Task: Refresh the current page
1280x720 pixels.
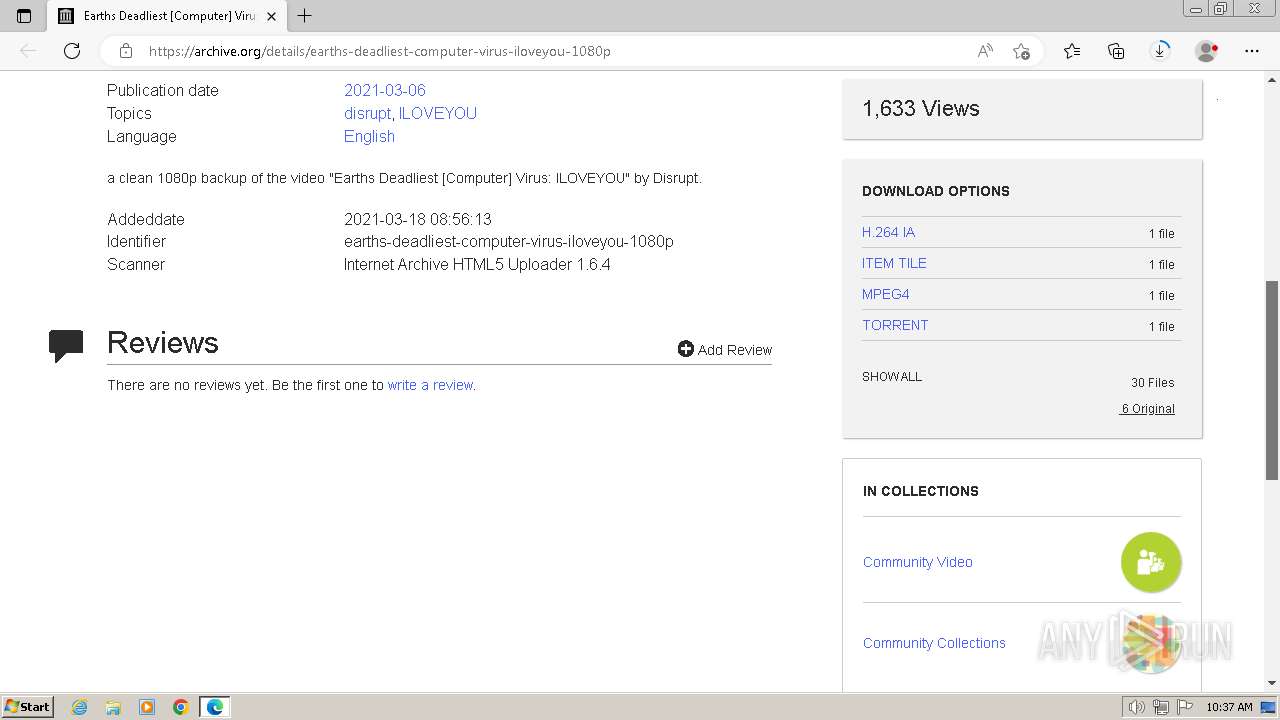Action: (x=72, y=51)
